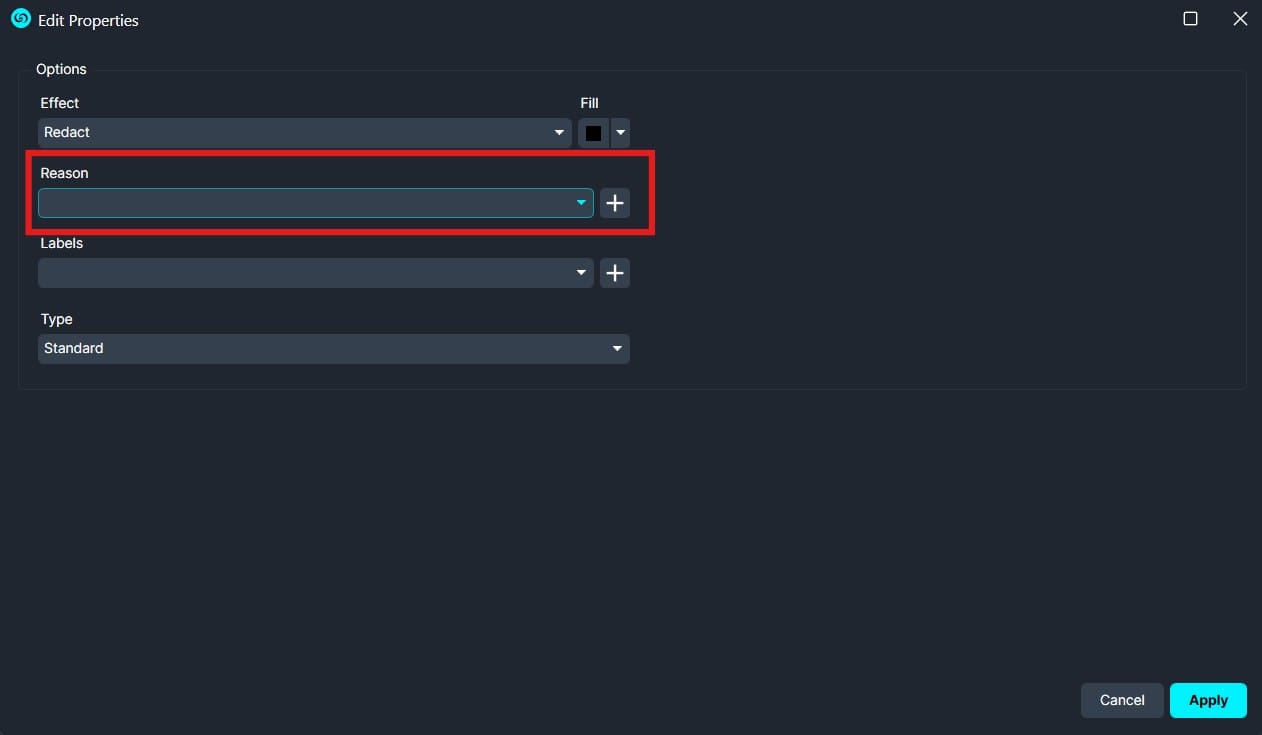The width and height of the screenshot is (1262, 735).
Task: Open the Fill color dropdown arrow
Action: click(x=620, y=133)
